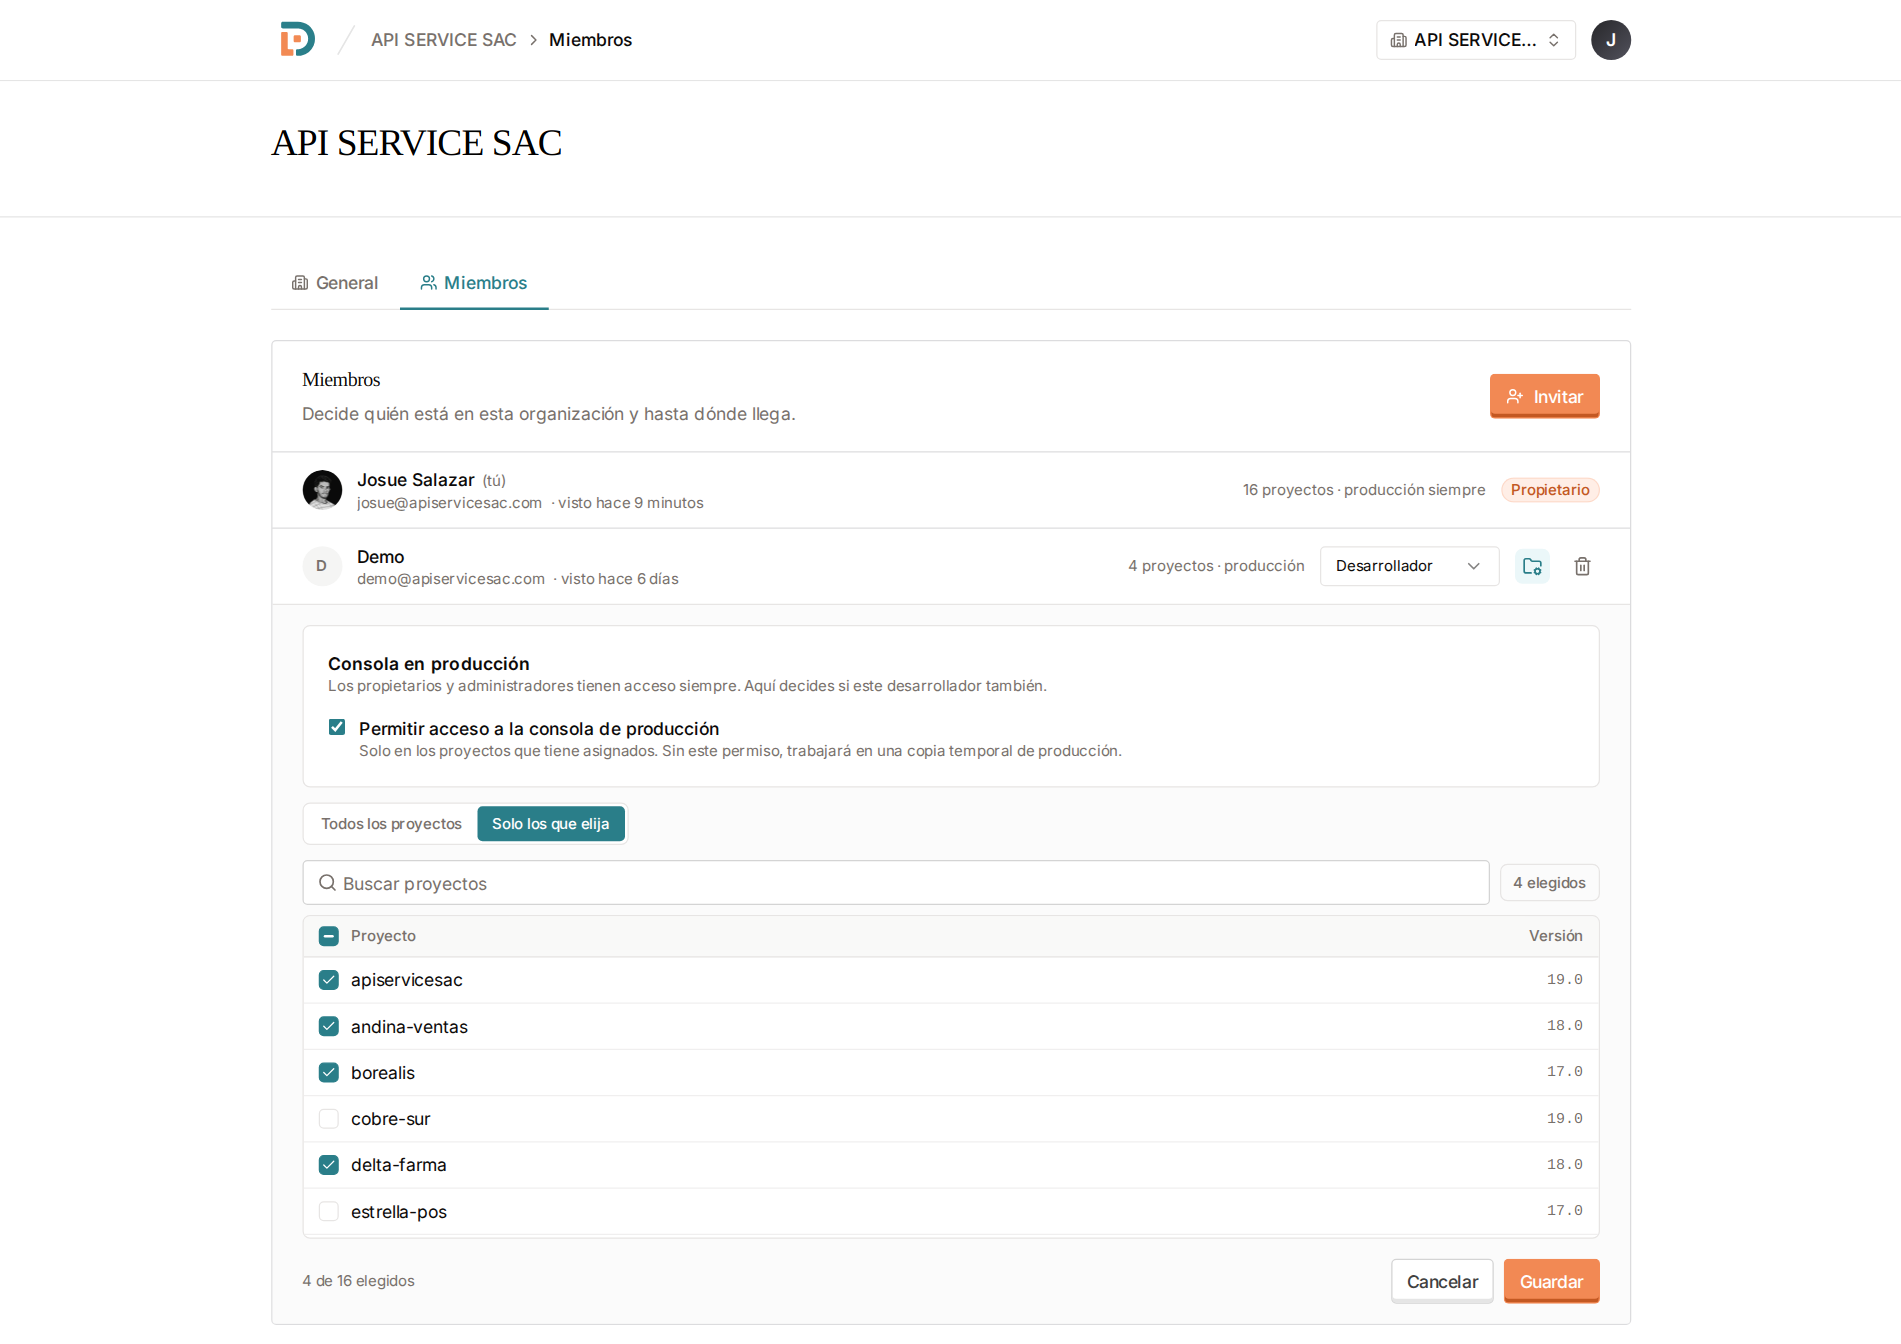The width and height of the screenshot is (1901, 1344).
Task: Click the Miembros breadcrumb text
Action: point(590,40)
